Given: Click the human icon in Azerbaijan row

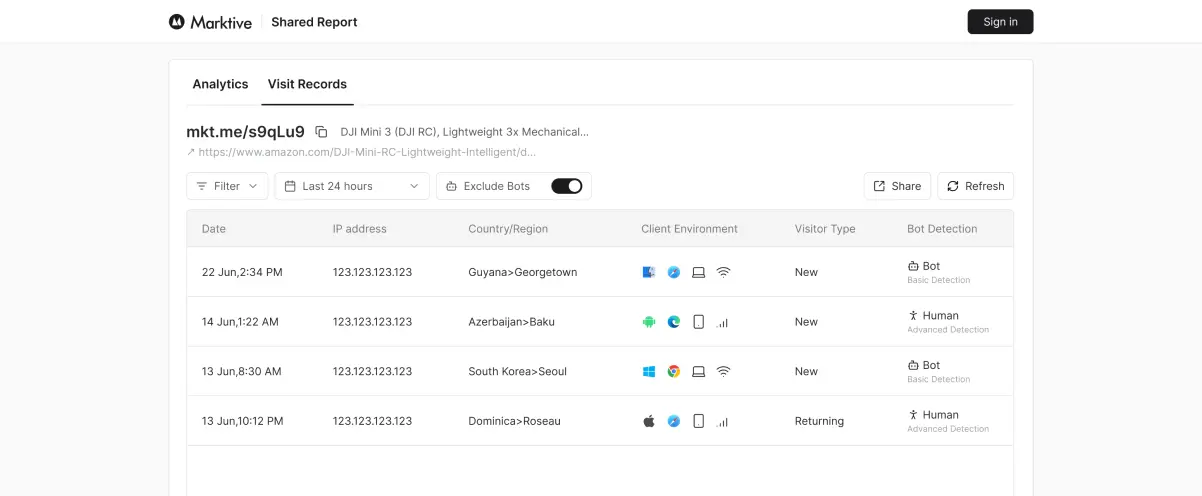Looking at the screenshot, I should (x=913, y=315).
